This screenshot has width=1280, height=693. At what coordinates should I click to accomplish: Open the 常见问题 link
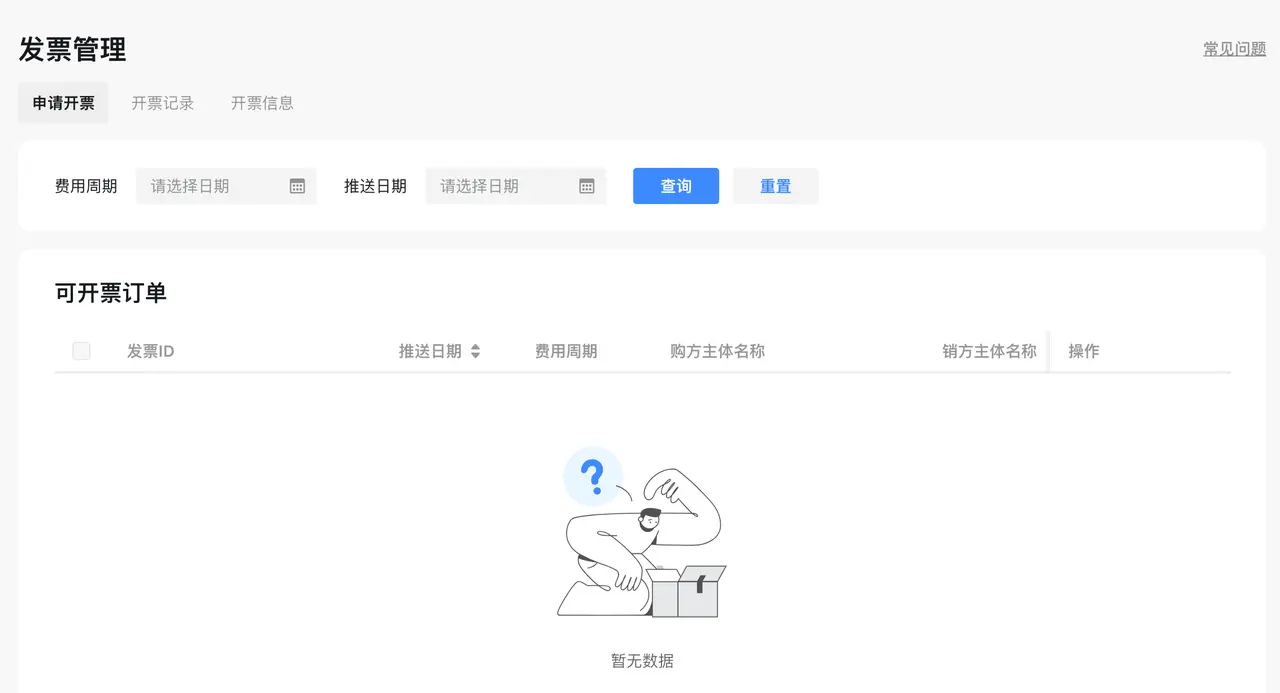pos(1234,49)
